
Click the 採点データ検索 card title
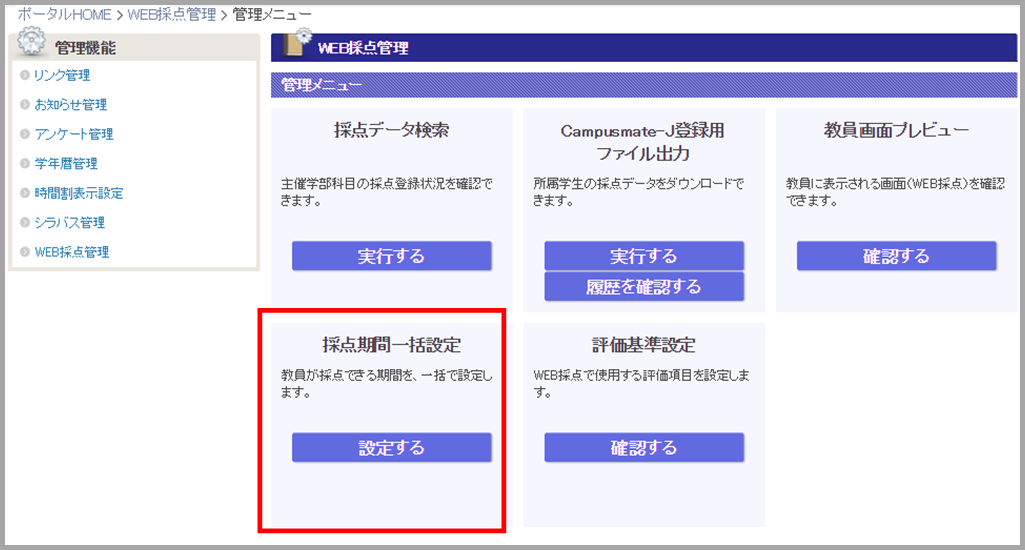(392, 130)
